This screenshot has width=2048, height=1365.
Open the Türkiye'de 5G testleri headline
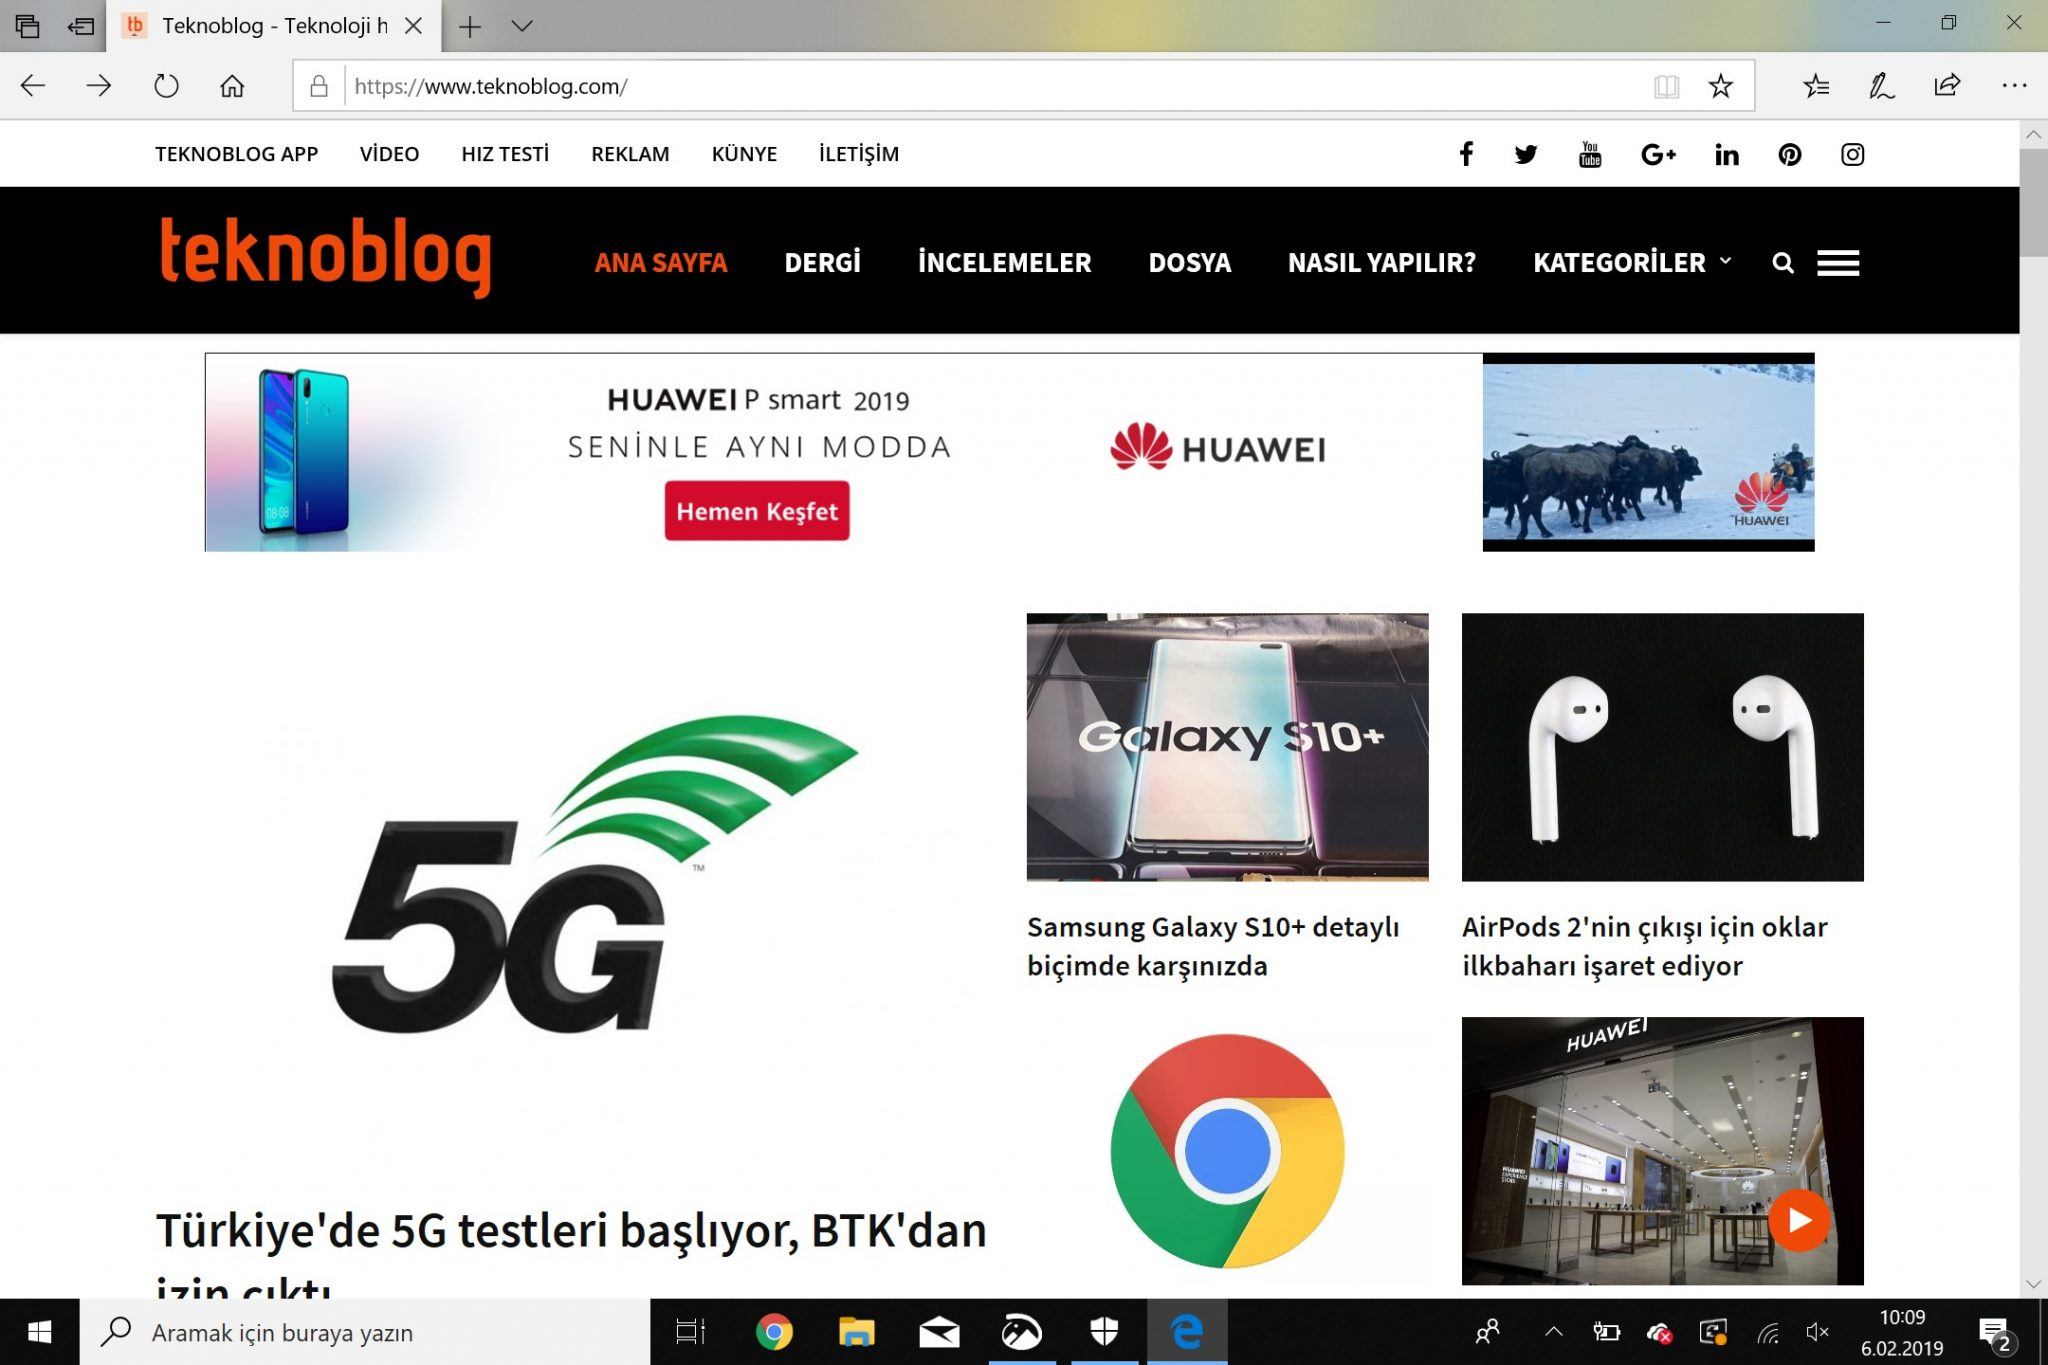pyautogui.click(x=571, y=1252)
